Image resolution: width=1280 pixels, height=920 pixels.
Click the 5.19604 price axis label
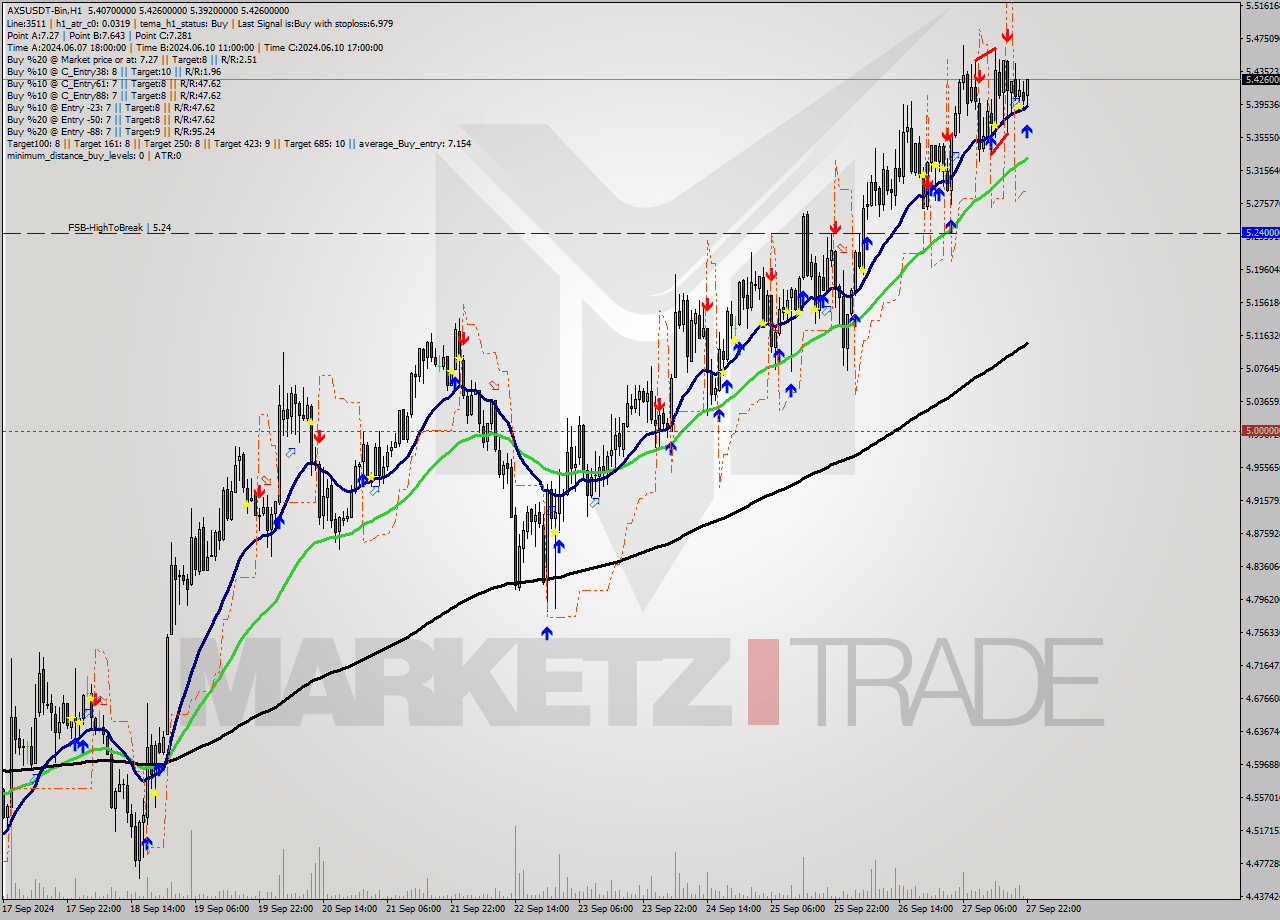pyautogui.click(x=1261, y=269)
